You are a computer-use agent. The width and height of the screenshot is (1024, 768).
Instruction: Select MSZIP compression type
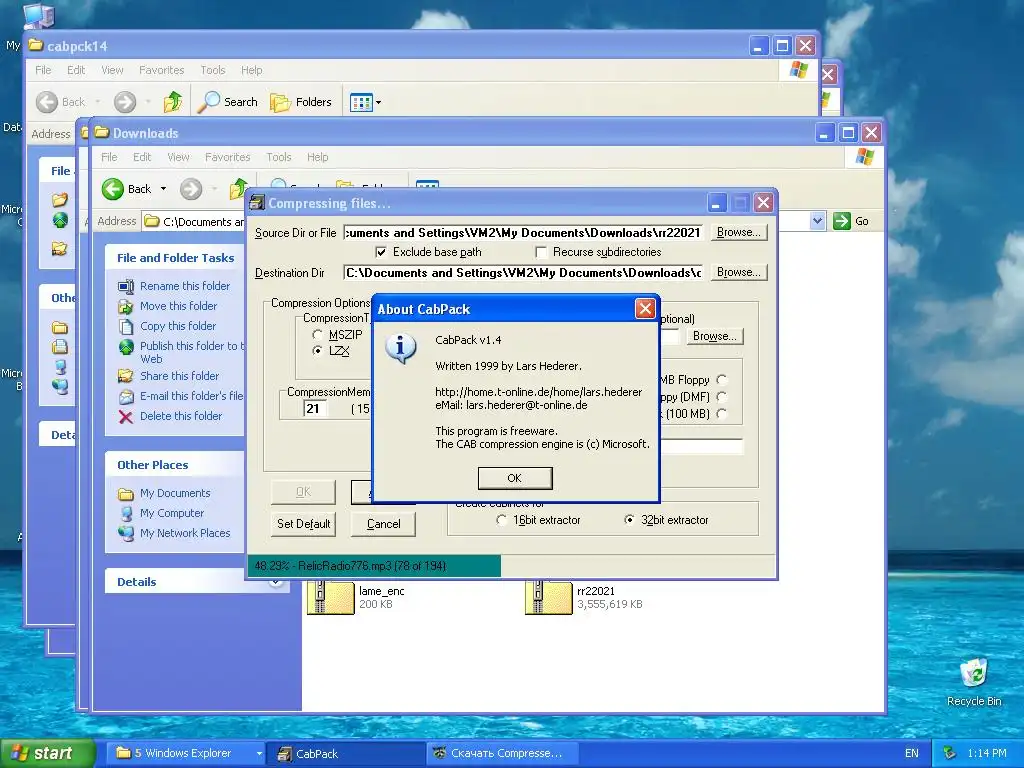point(317,334)
